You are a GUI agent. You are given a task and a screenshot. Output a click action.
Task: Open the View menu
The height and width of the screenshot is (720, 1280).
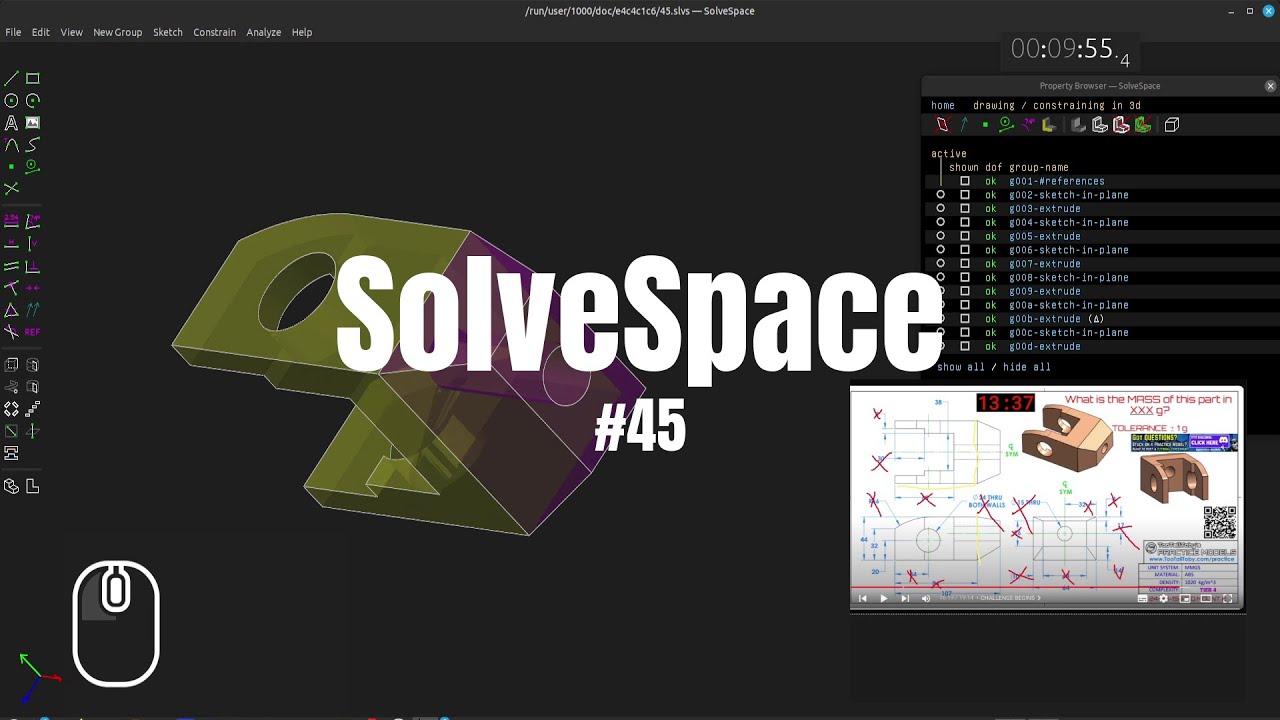coord(71,32)
